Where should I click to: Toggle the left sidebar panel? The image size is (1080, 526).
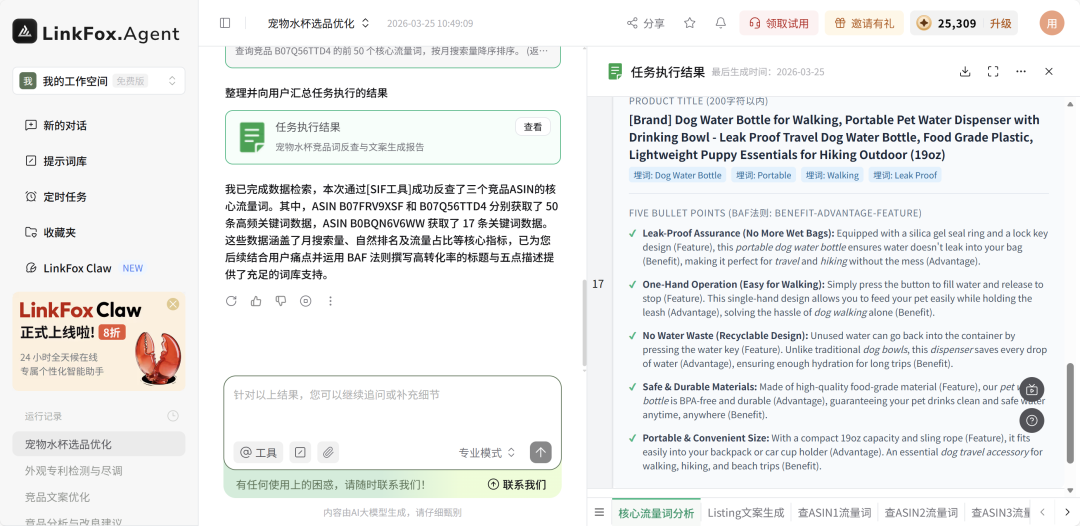coord(225,23)
